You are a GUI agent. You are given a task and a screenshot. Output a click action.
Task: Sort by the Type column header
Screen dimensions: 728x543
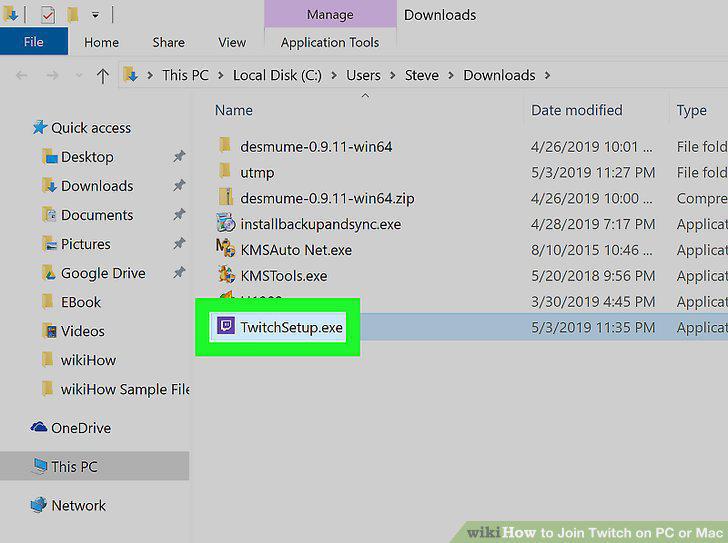point(691,110)
